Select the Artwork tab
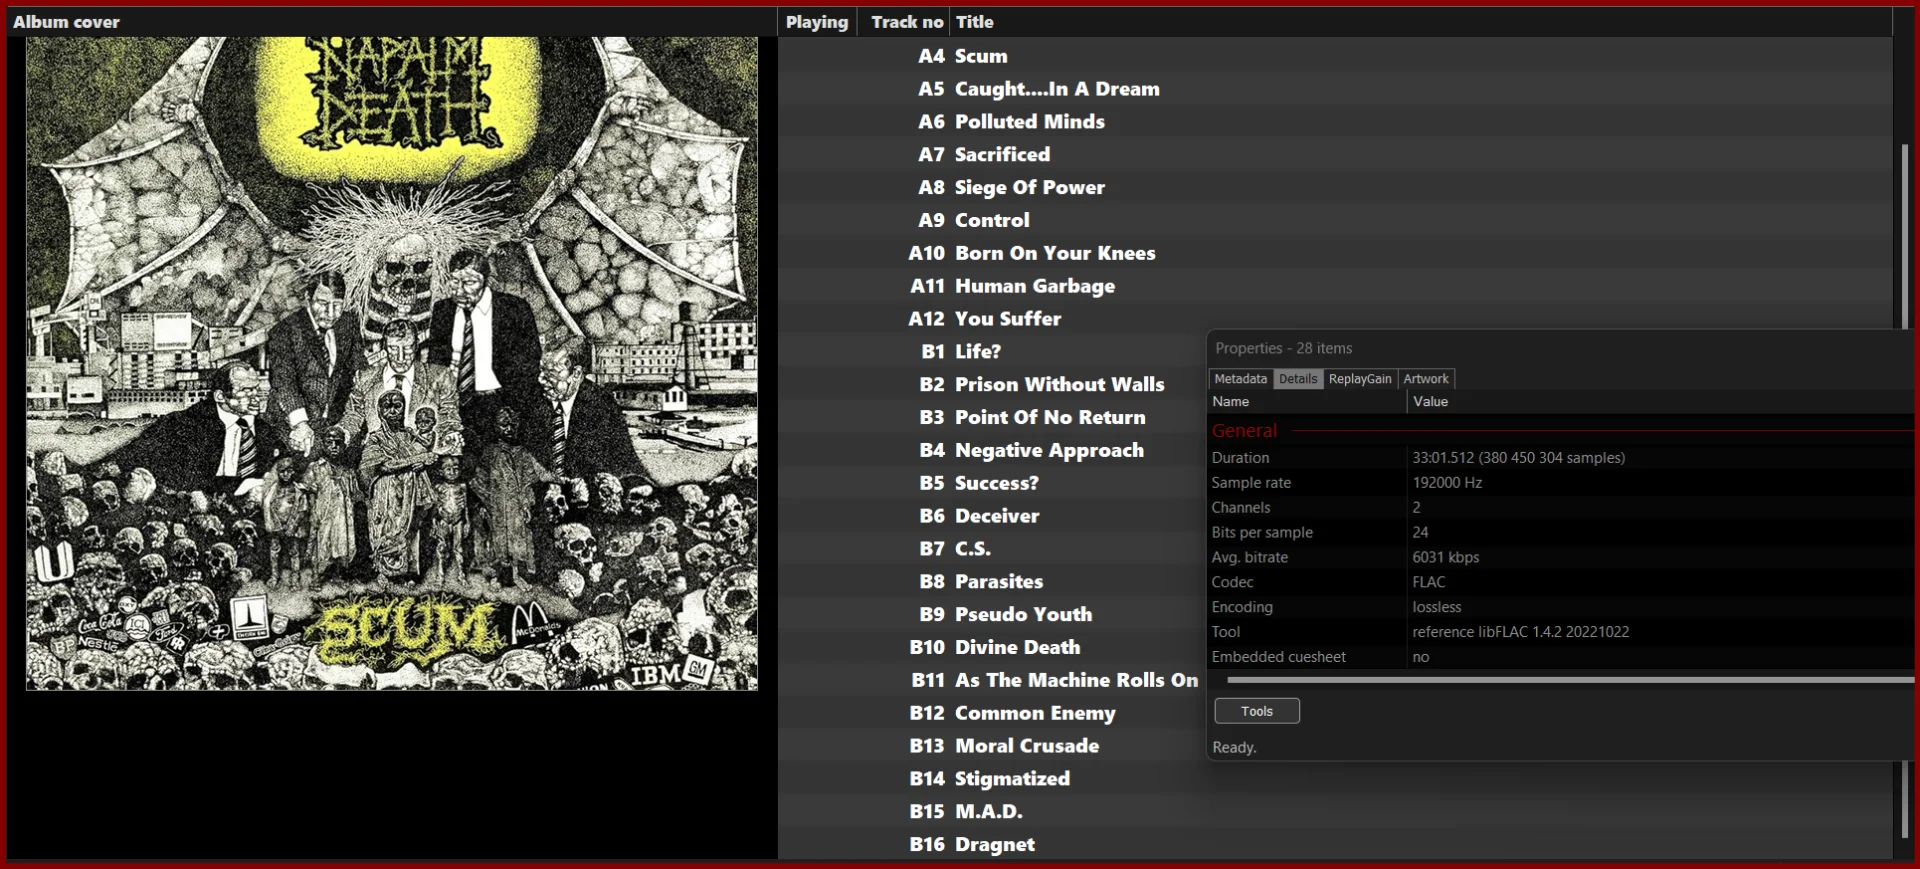This screenshot has width=1920, height=869. tap(1425, 379)
